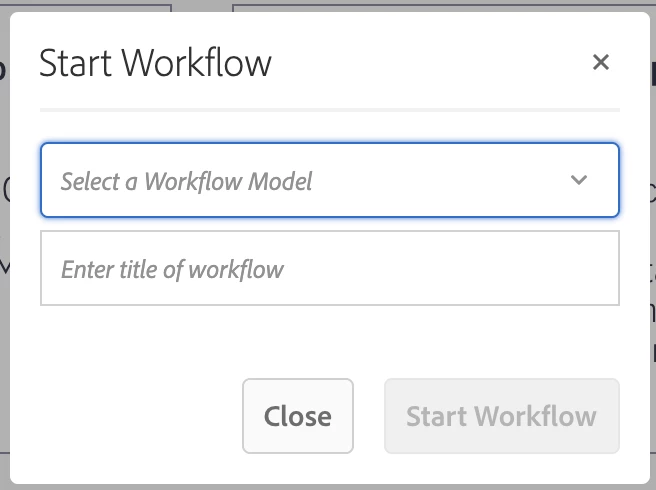Click the Start Workflow dialog heading
The height and width of the screenshot is (490, 656).
point(155,63)
